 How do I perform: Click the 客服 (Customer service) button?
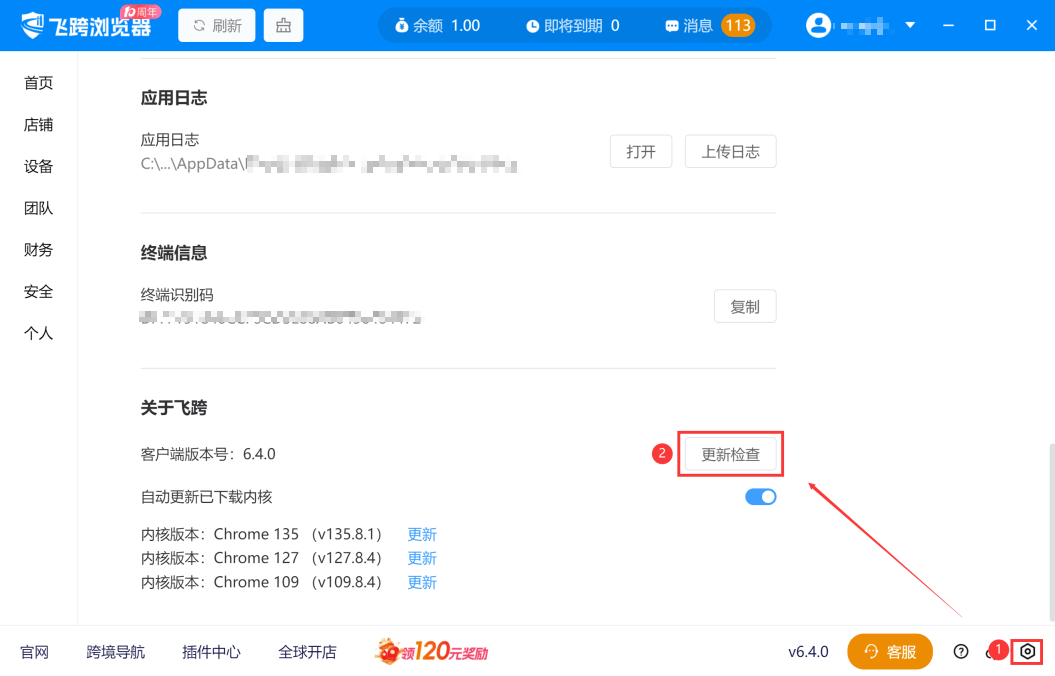(889, 652)
